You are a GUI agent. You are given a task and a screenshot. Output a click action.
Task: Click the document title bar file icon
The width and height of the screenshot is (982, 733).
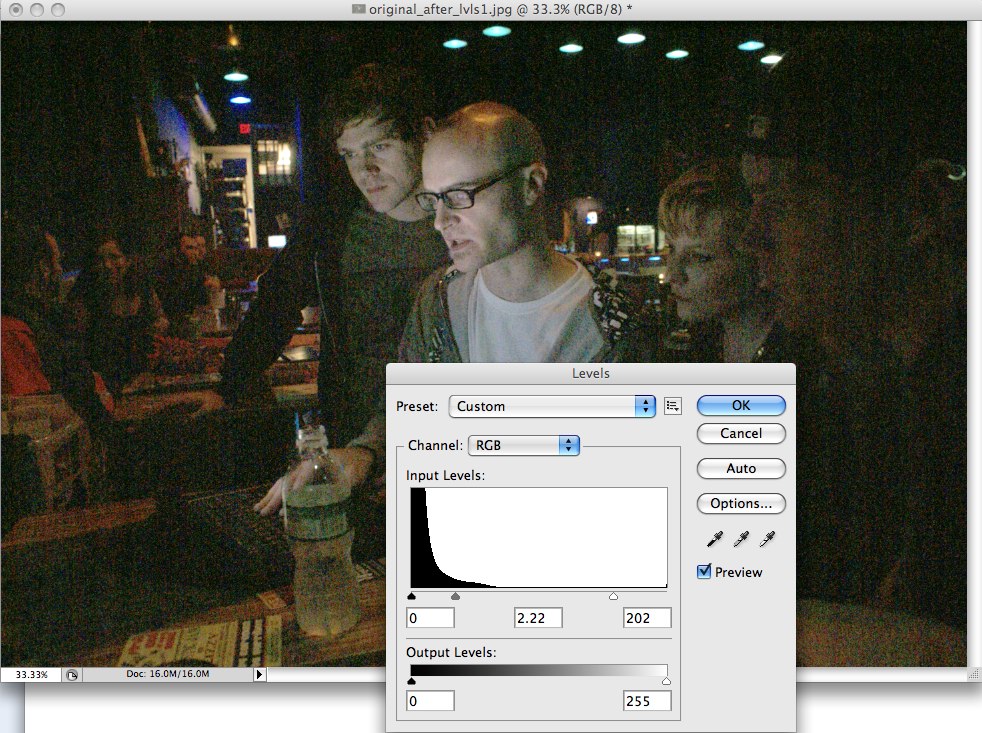pyautogui.click(x=358, y=9)
